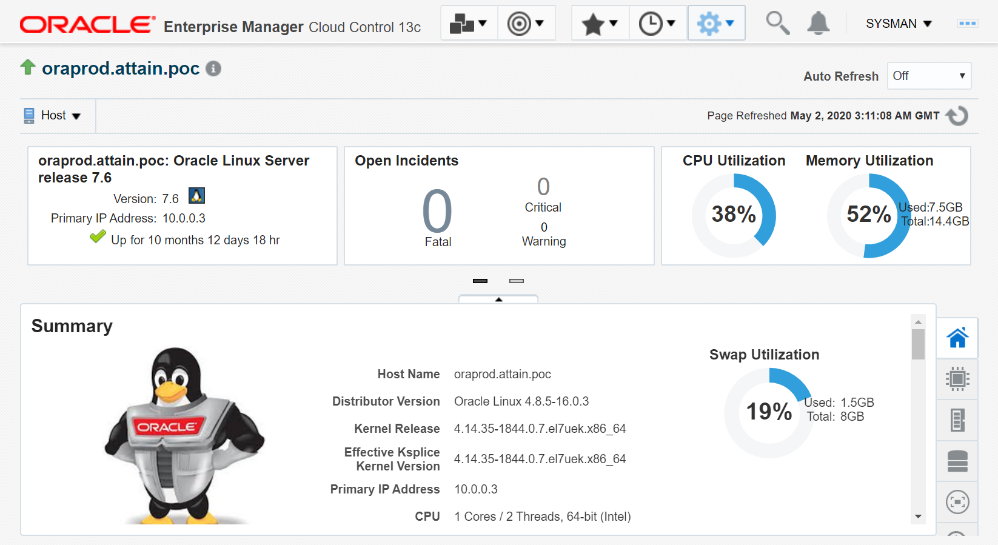Open the memory side tab icon

click(957, 420)
